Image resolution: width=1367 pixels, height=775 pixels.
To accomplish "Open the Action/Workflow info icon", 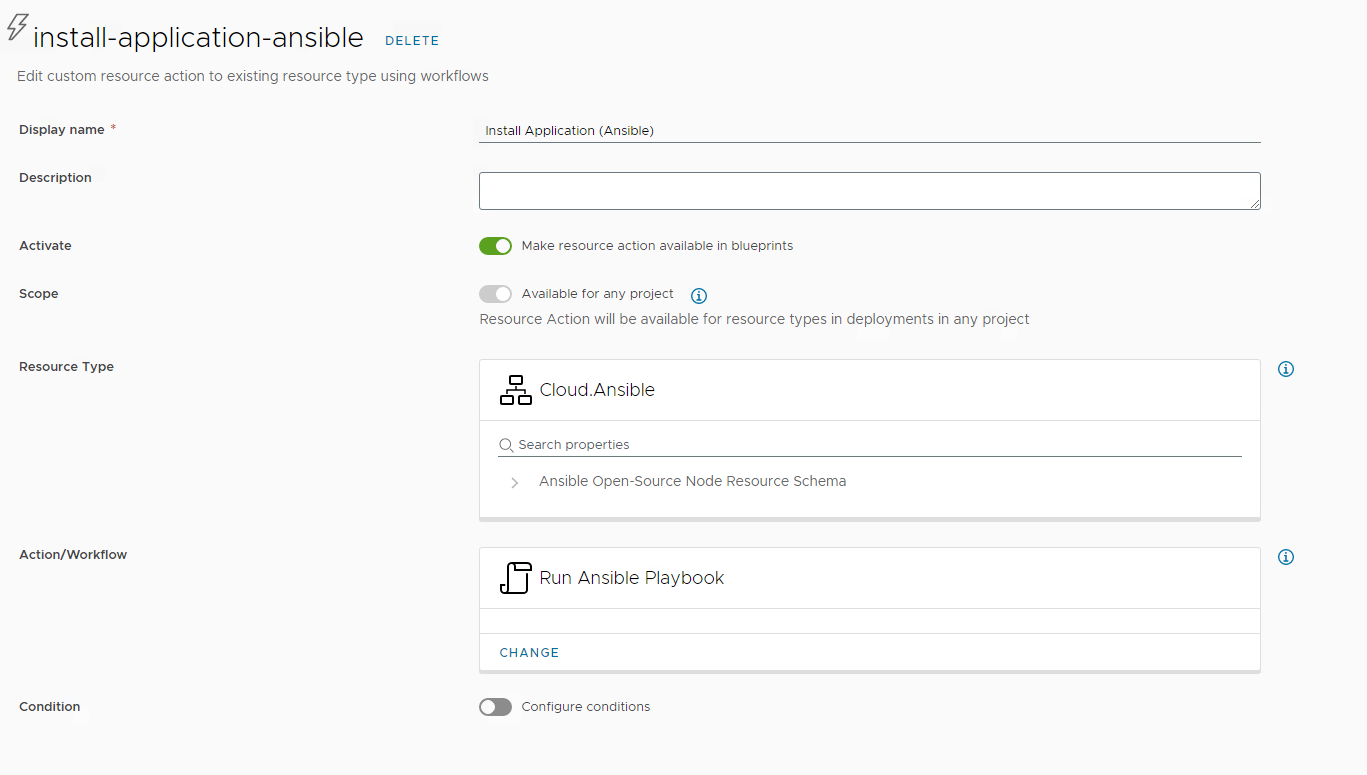I will 1286,557.
